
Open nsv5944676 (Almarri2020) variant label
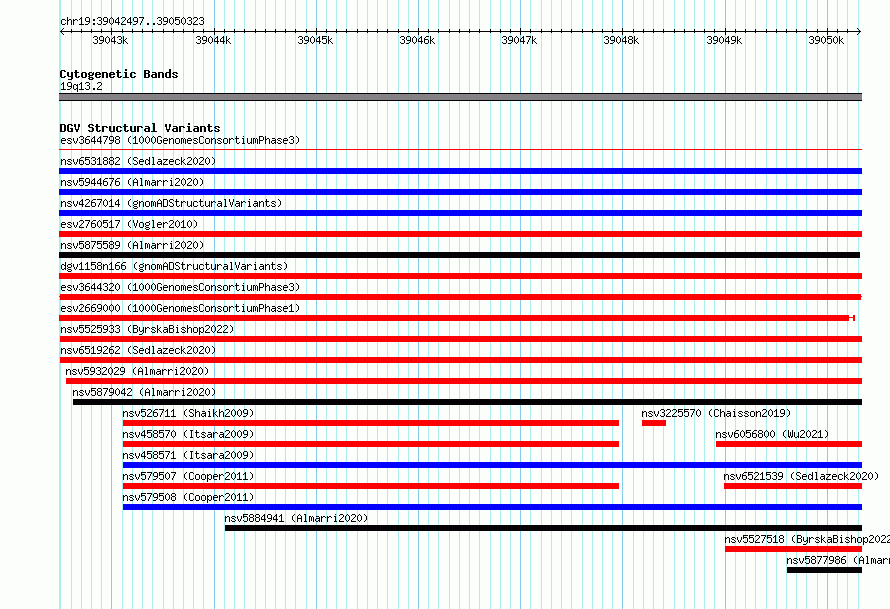[132, 182]
